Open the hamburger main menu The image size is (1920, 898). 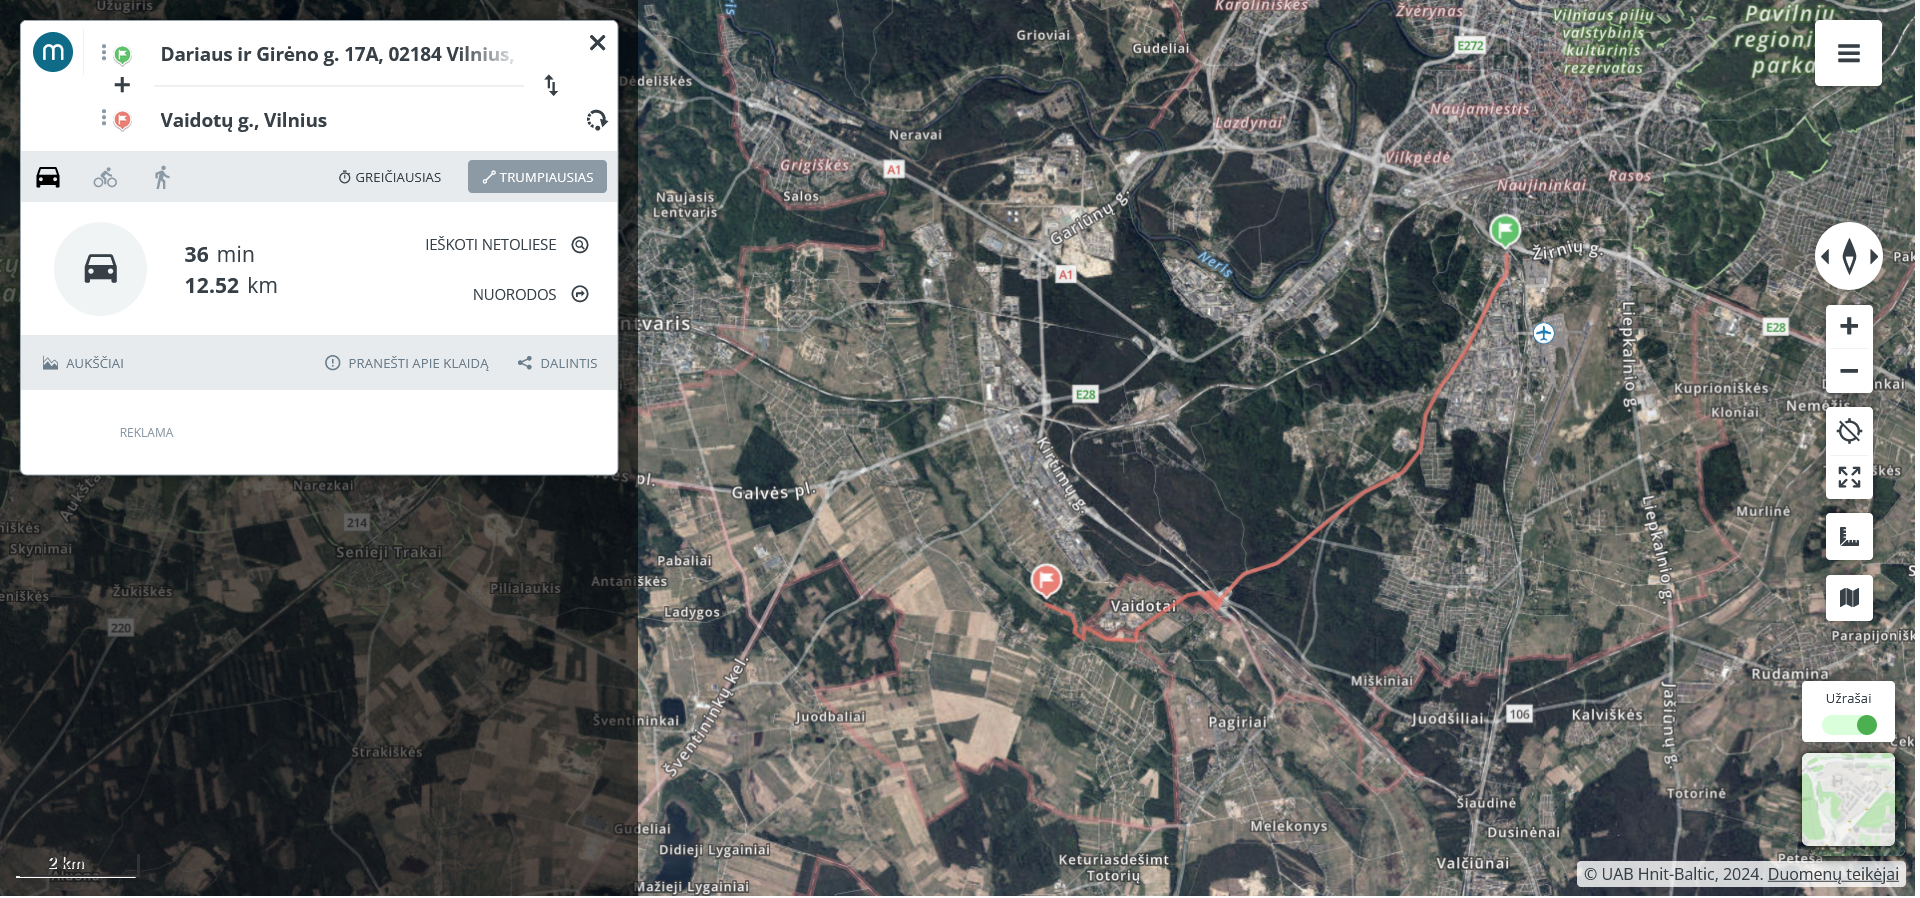(1848, 53)
